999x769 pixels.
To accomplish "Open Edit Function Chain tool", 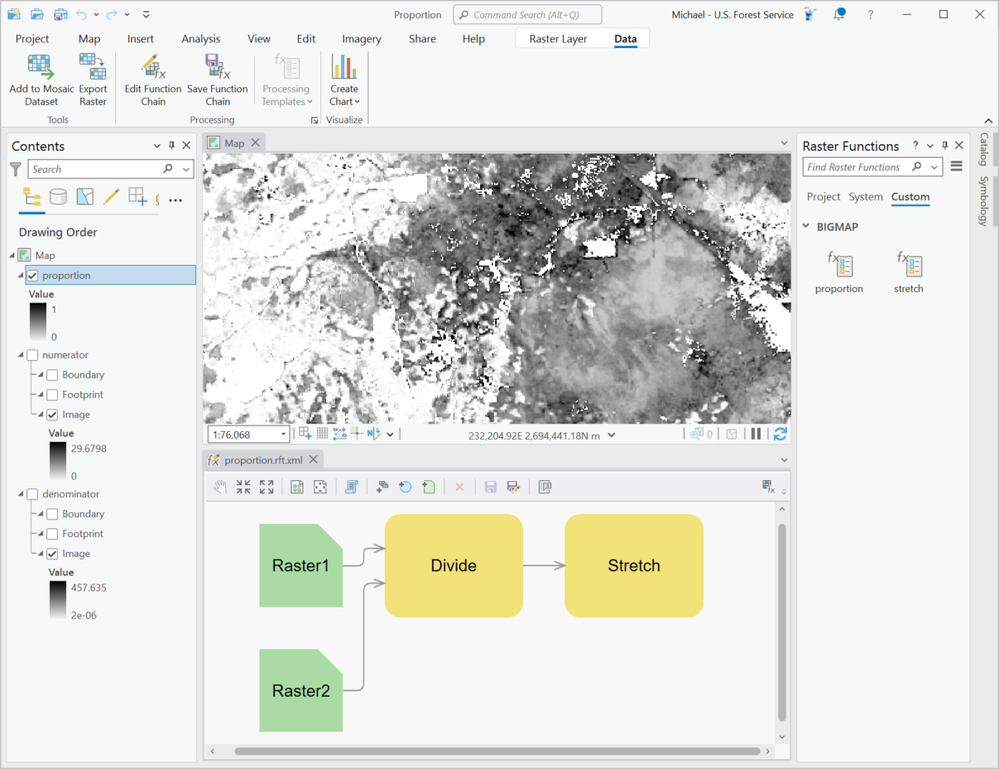I will point(153,68).
